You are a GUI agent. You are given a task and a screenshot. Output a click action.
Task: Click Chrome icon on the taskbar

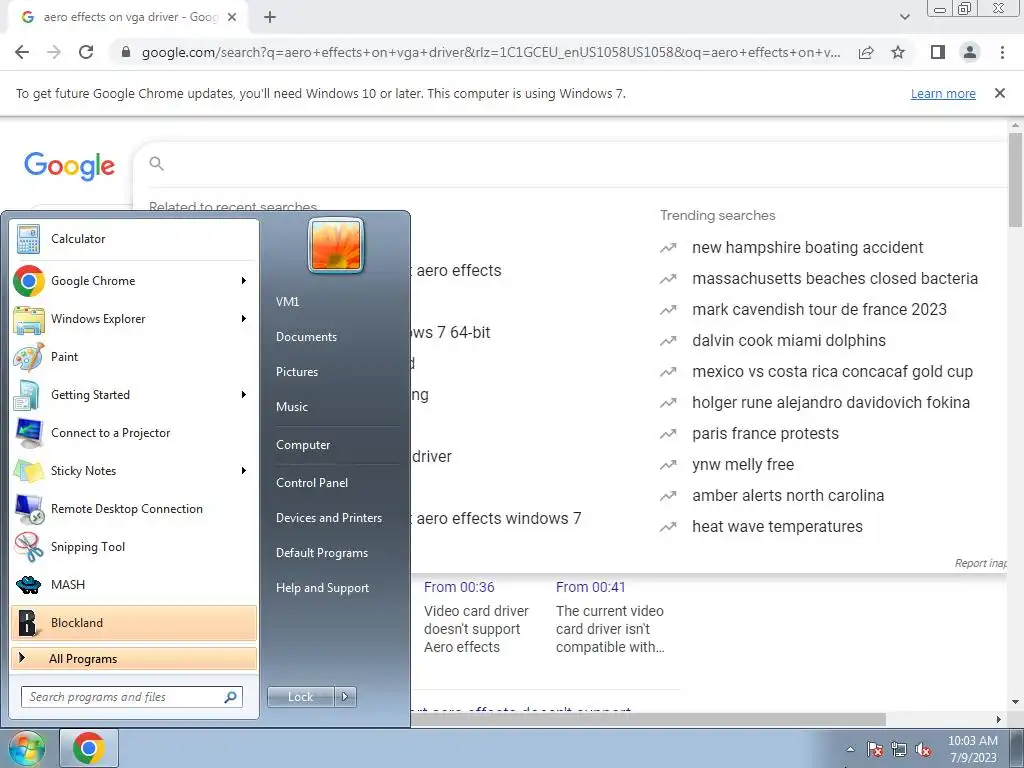[x=89, y=748]
